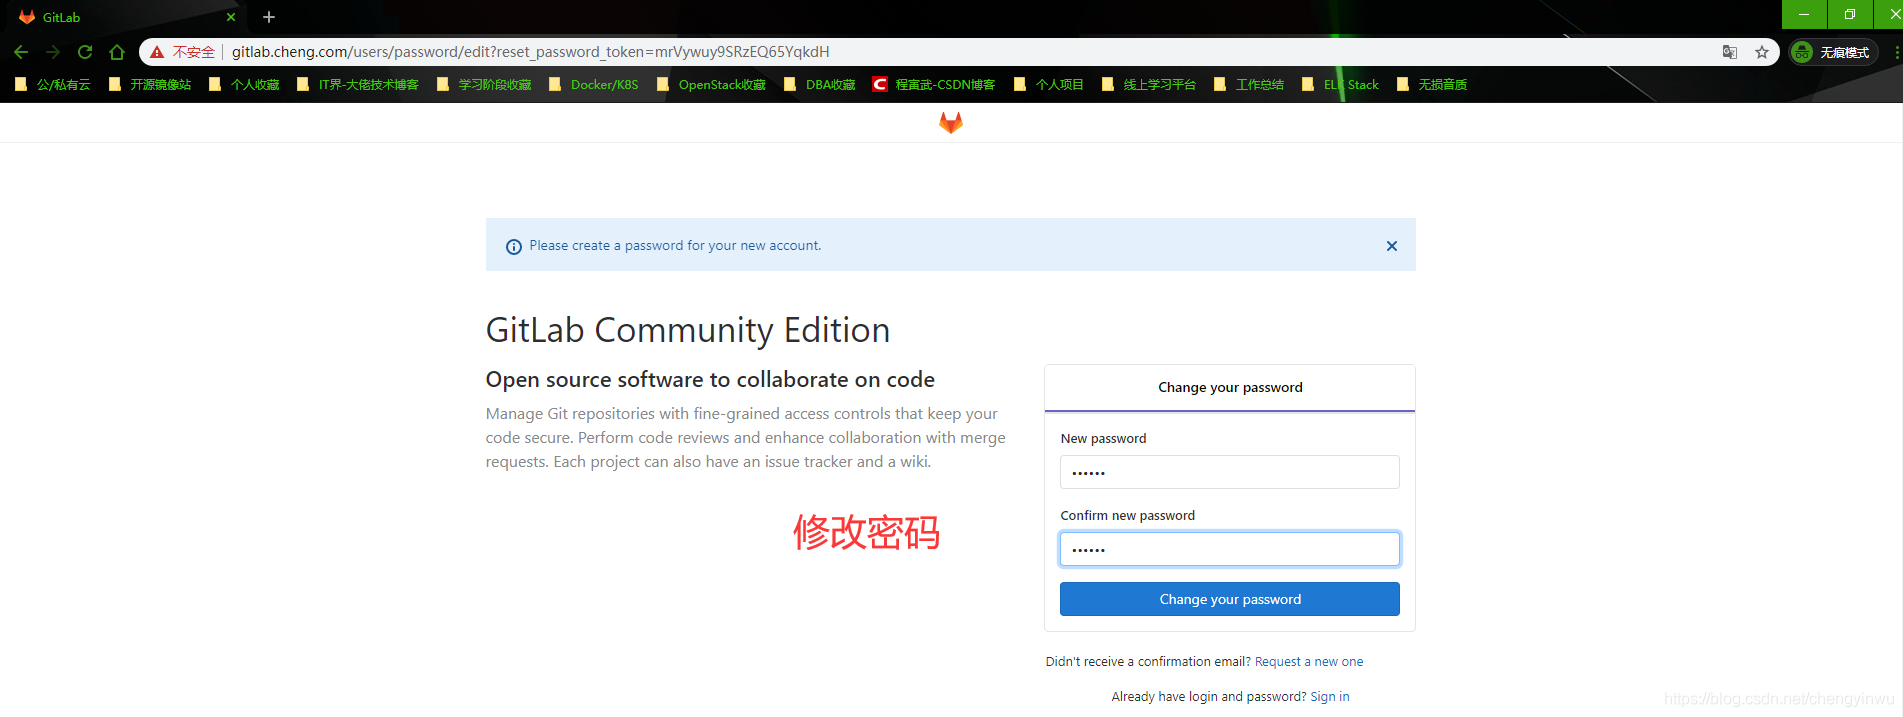Image resolution: width=1903 pixels, height=717 pixels.
Task: Open the 公/私有云 bookmark folder
Action: click(x=53, y=85)
